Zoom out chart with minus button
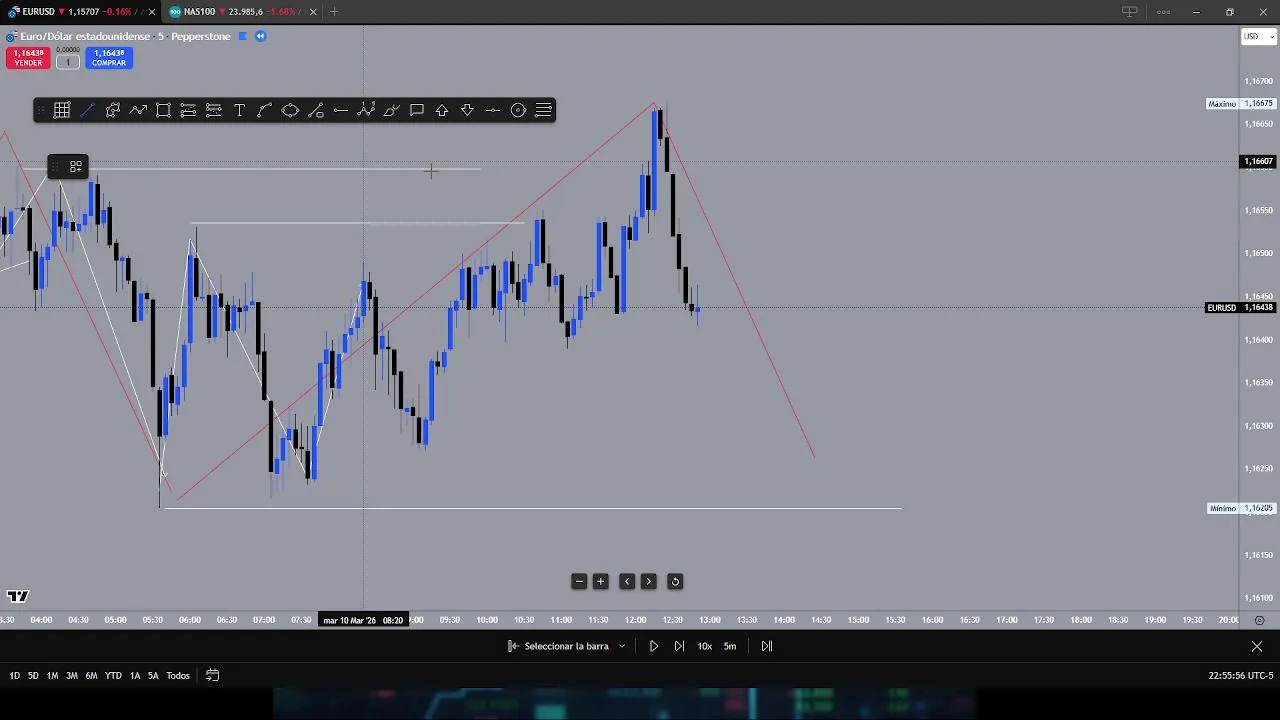This screenshot has height=720, width=1280. coord(578,581)
